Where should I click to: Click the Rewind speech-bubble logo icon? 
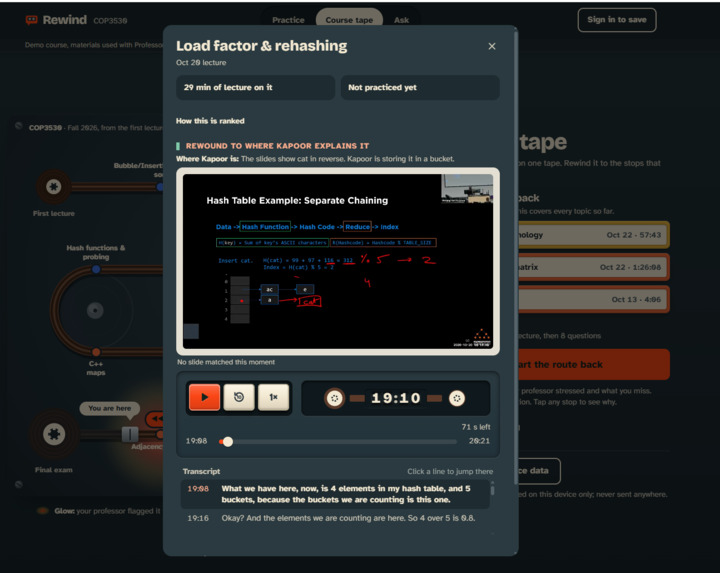click(32, 20)
